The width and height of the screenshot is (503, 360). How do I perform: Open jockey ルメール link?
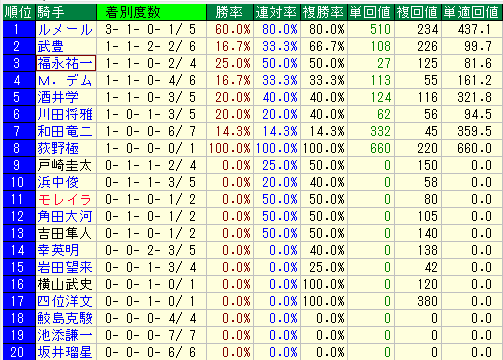[65, 30]
